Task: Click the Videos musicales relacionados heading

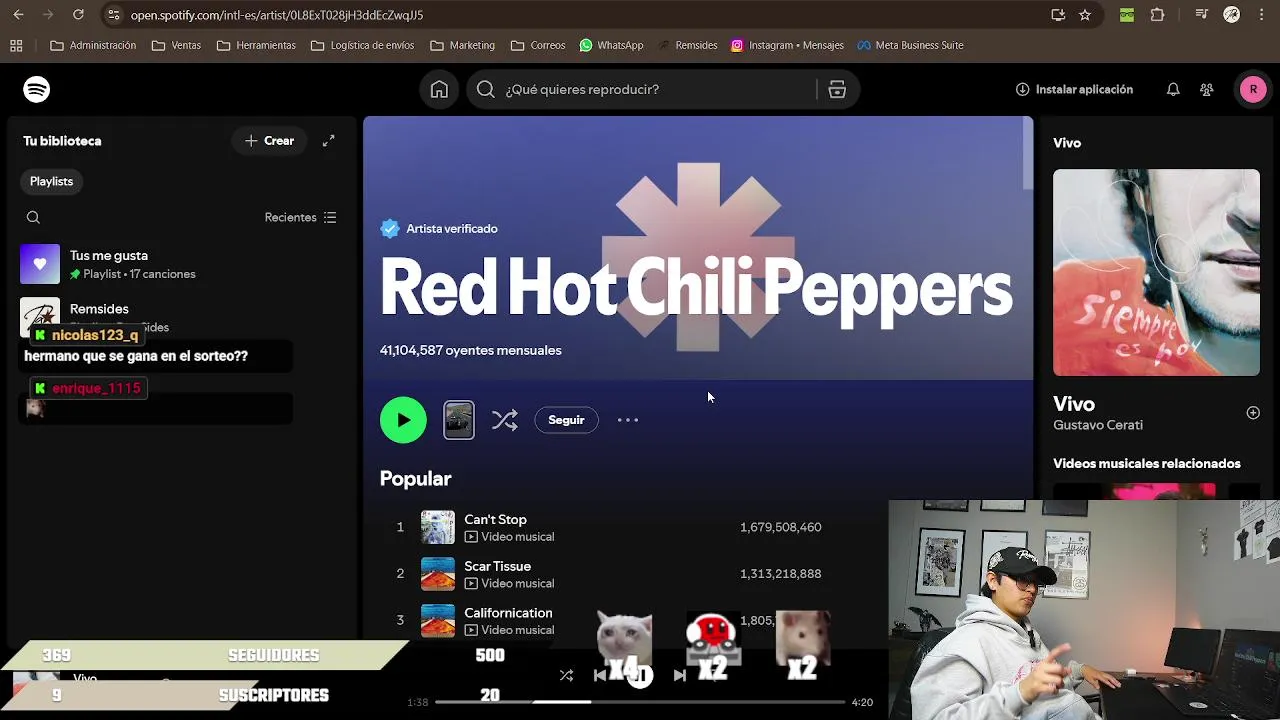Action: pos(1147,464)
